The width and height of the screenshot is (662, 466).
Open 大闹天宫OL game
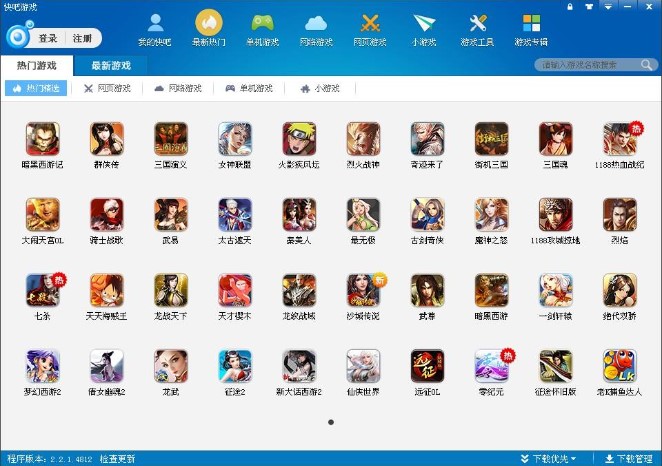[x=43, y=215]
